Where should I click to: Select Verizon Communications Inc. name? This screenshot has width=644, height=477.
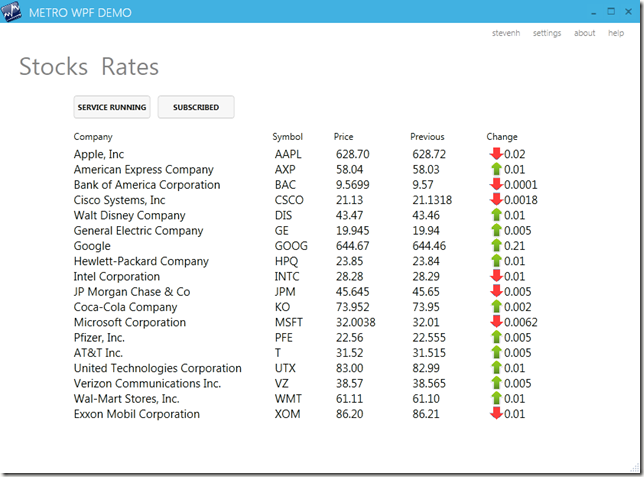147,383
